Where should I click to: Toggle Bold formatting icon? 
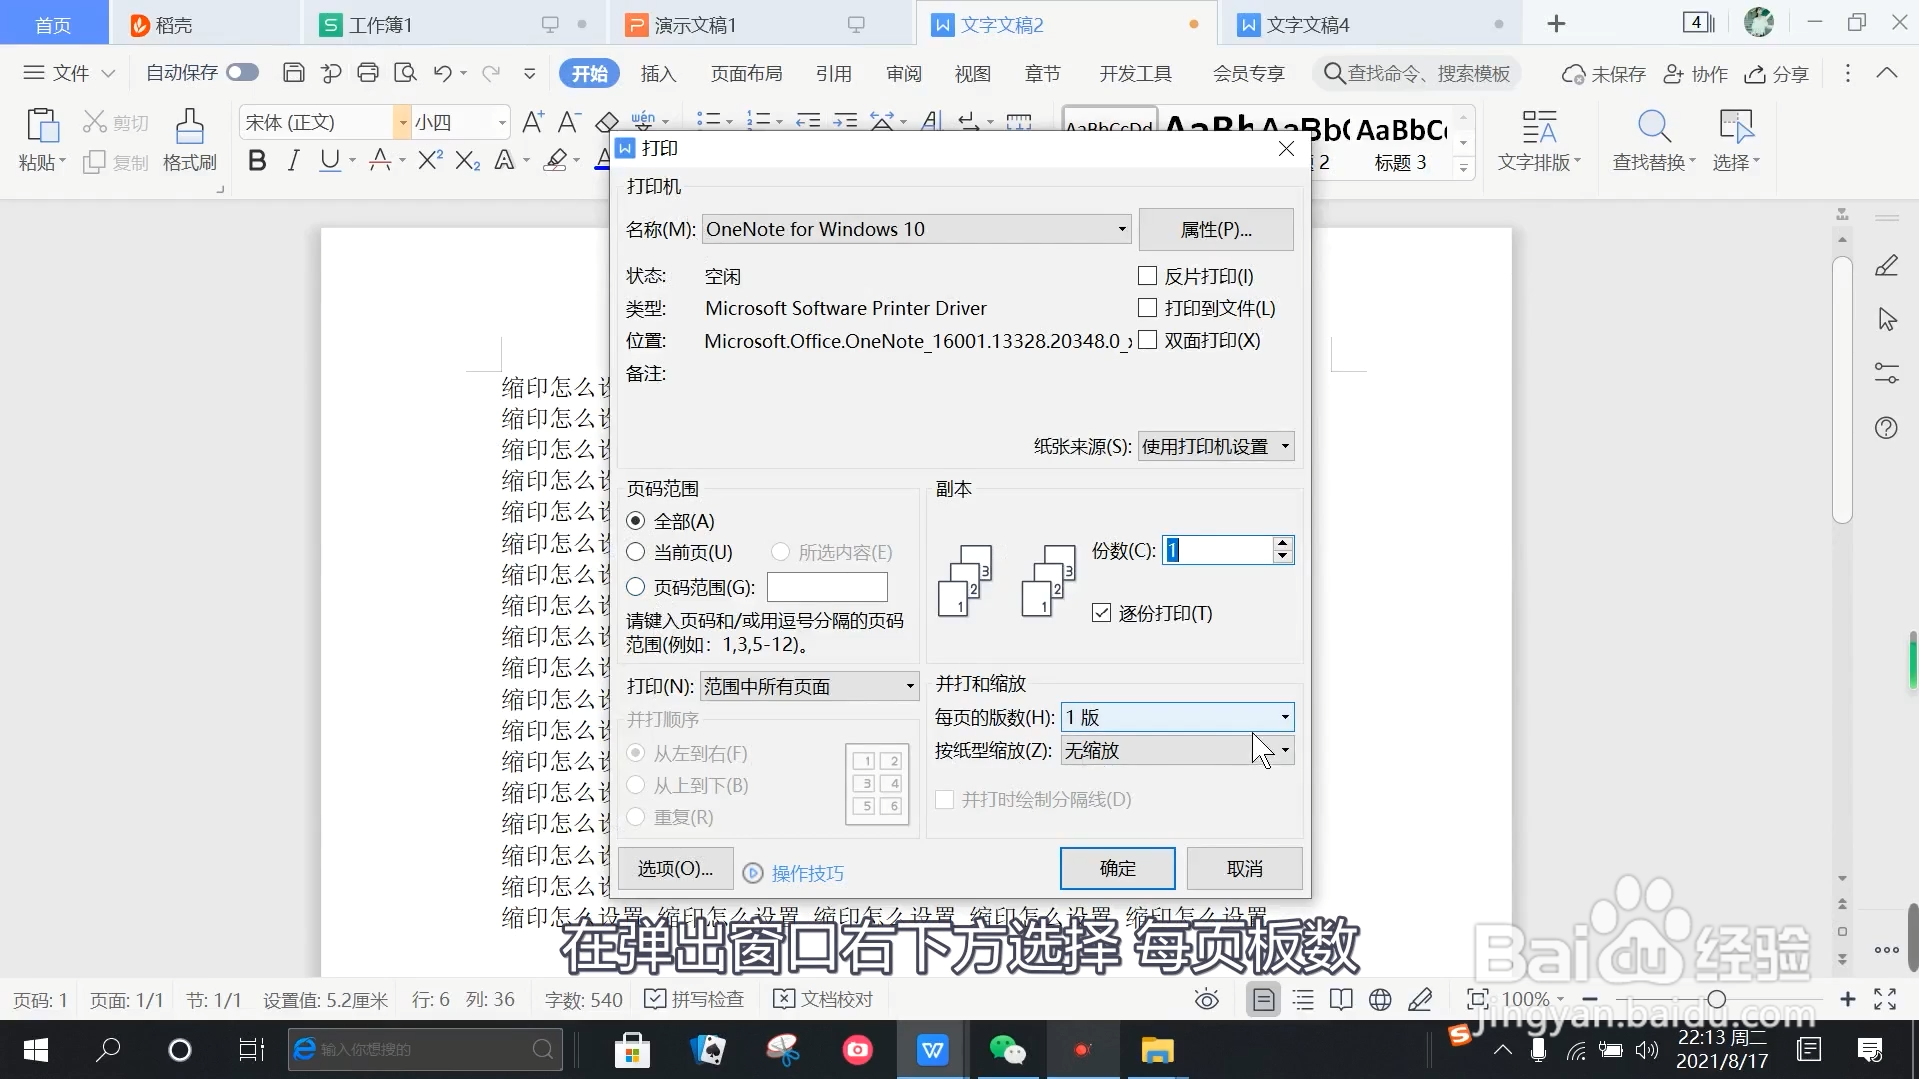(x=257, y=160)
